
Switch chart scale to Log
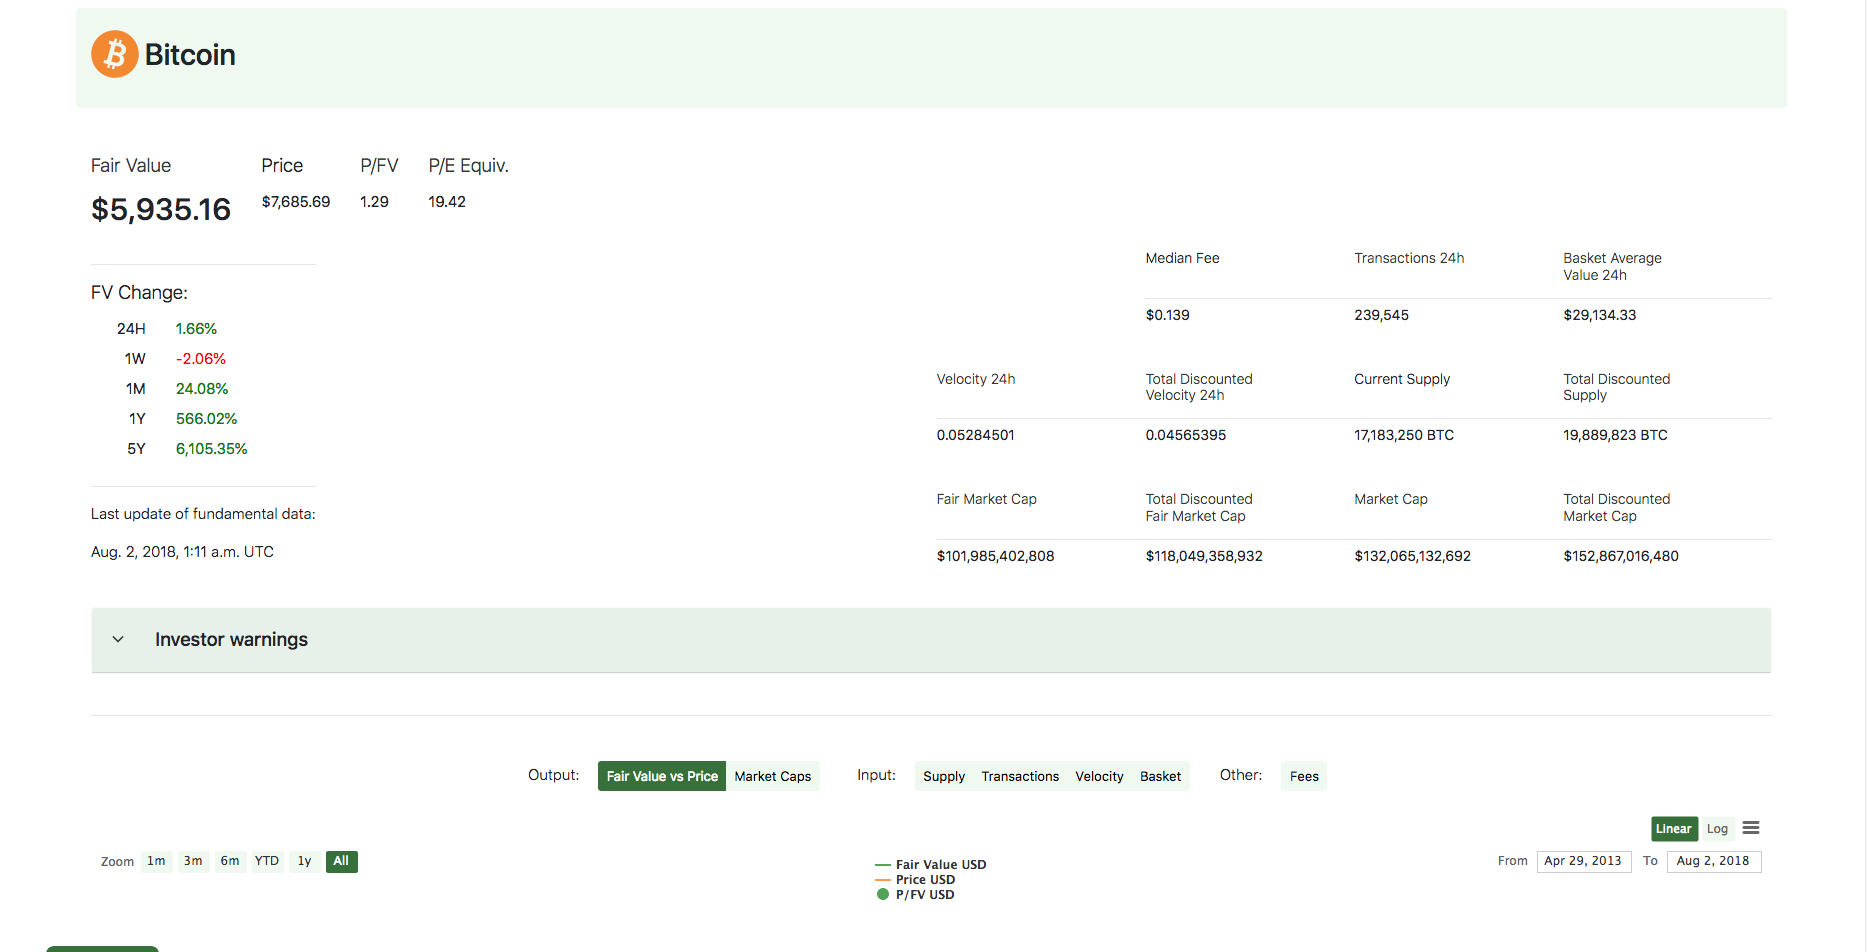pos(1717,829)
